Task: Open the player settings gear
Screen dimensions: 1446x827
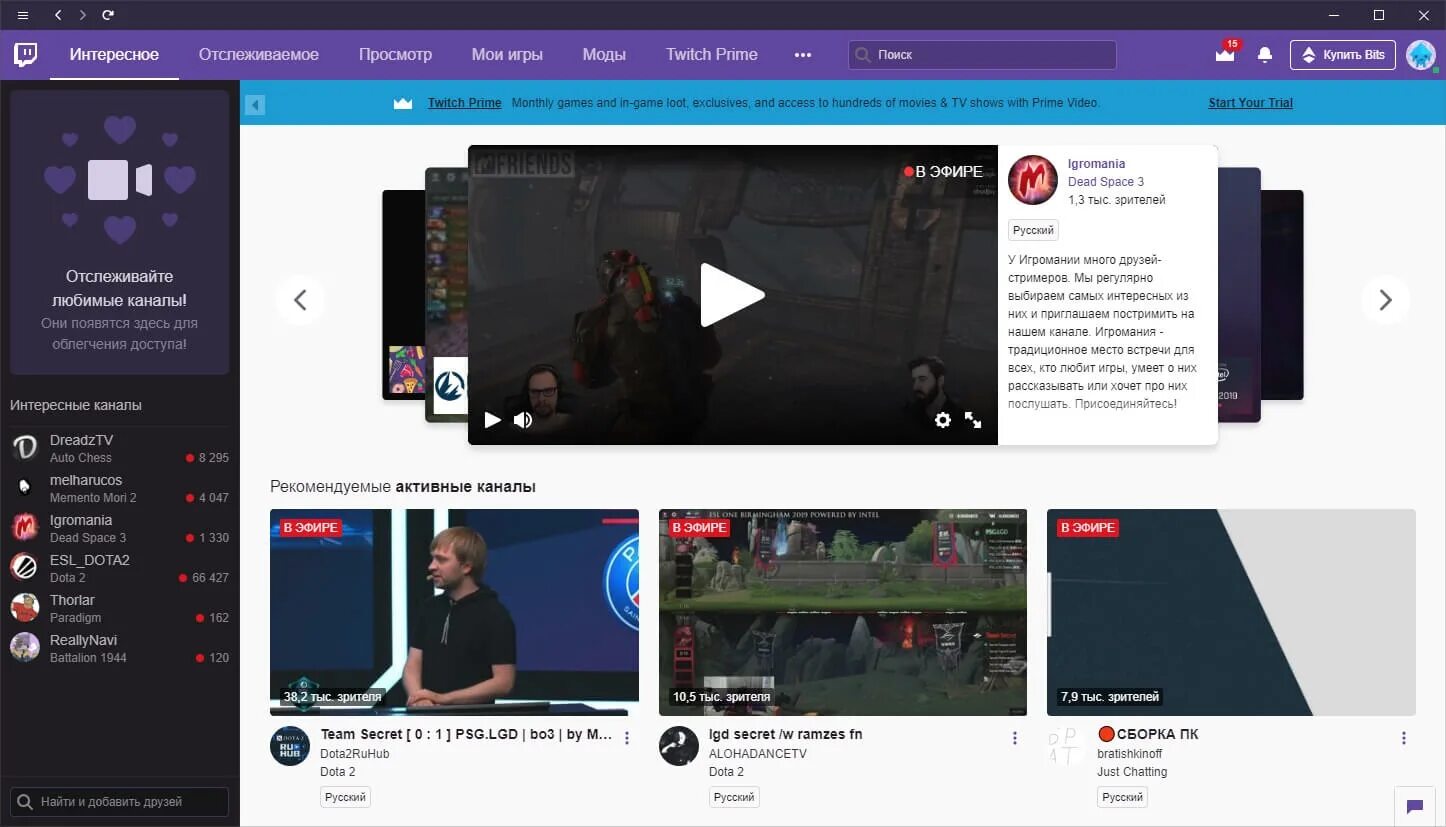Action: [942, 420]
